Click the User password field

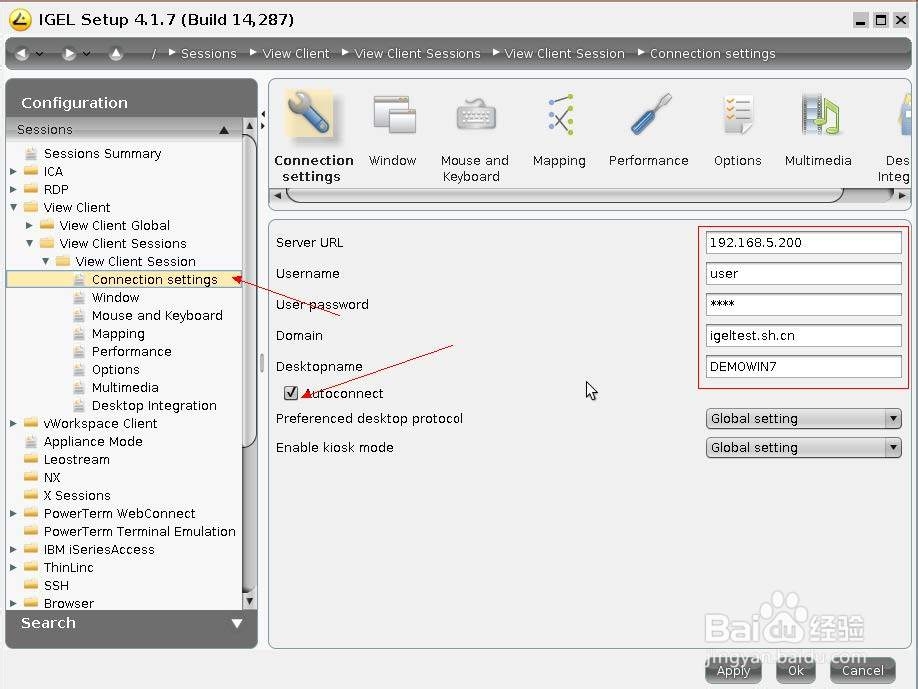803,304
